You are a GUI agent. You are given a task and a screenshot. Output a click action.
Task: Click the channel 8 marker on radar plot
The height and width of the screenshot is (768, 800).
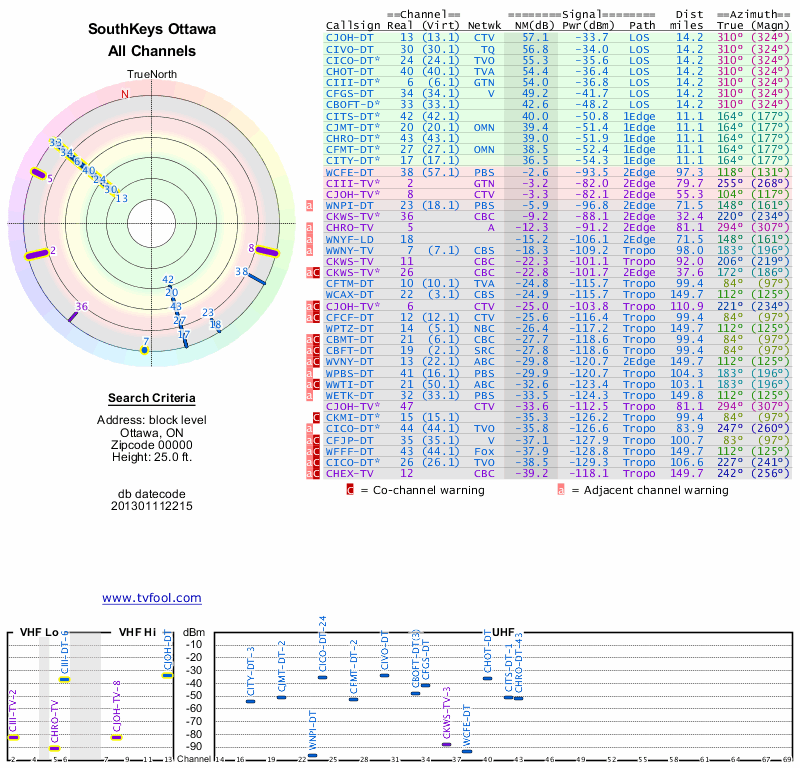tap(266, 252)
